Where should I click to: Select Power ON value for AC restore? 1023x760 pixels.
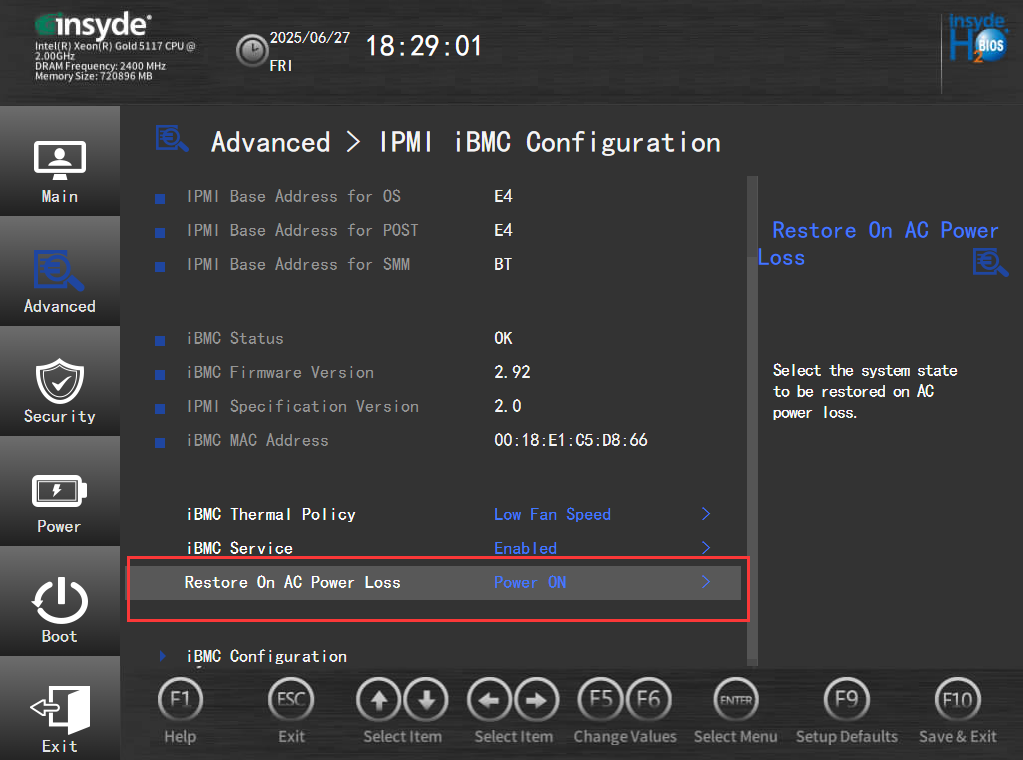tap(530, 582)
